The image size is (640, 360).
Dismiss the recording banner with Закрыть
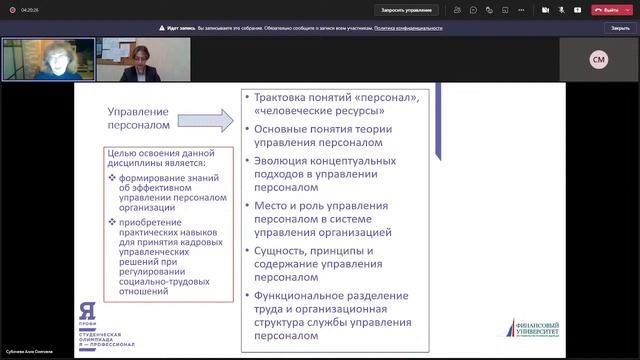(620, 28)
